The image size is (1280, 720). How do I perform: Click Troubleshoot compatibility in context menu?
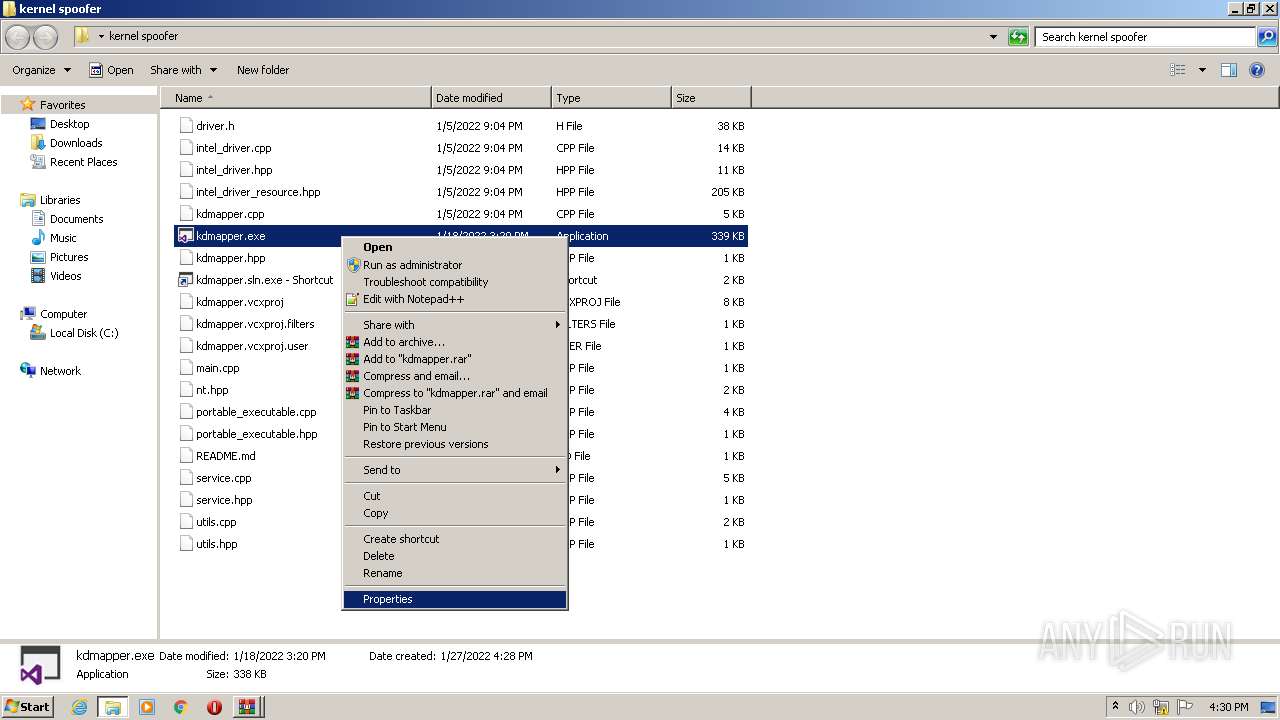(455, 282)
